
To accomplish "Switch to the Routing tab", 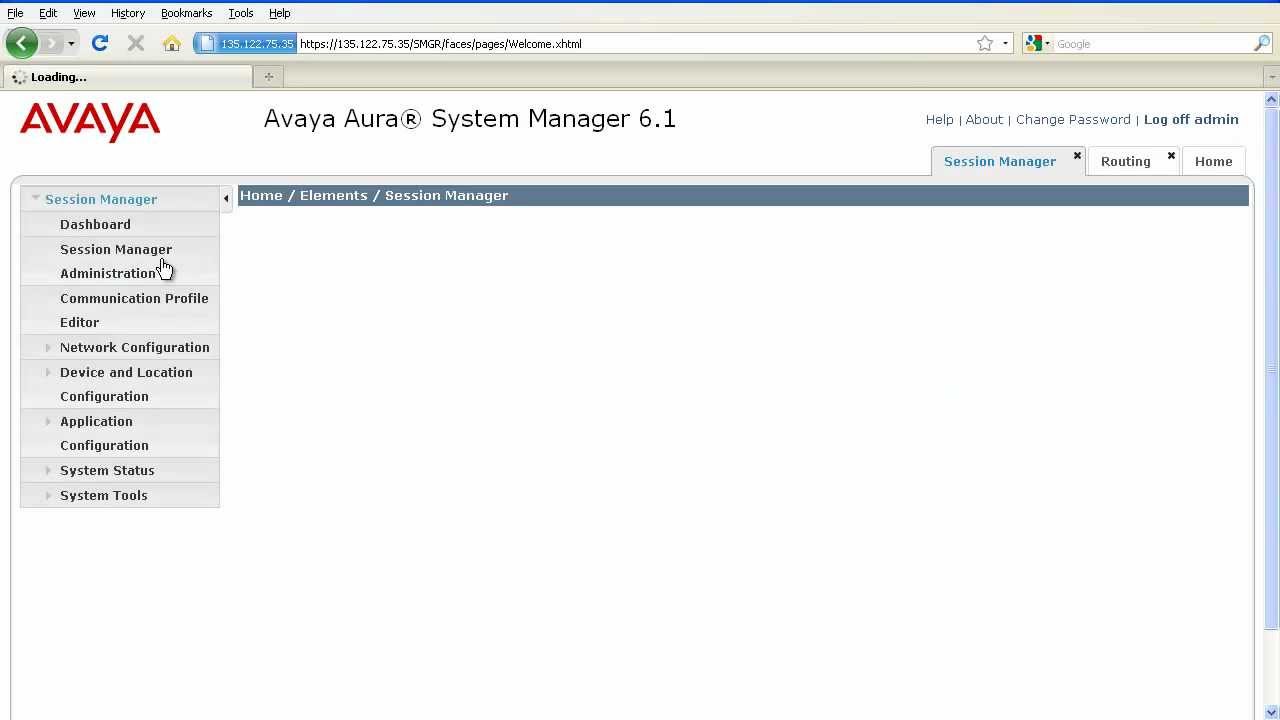I will [x=1125, y=161].
